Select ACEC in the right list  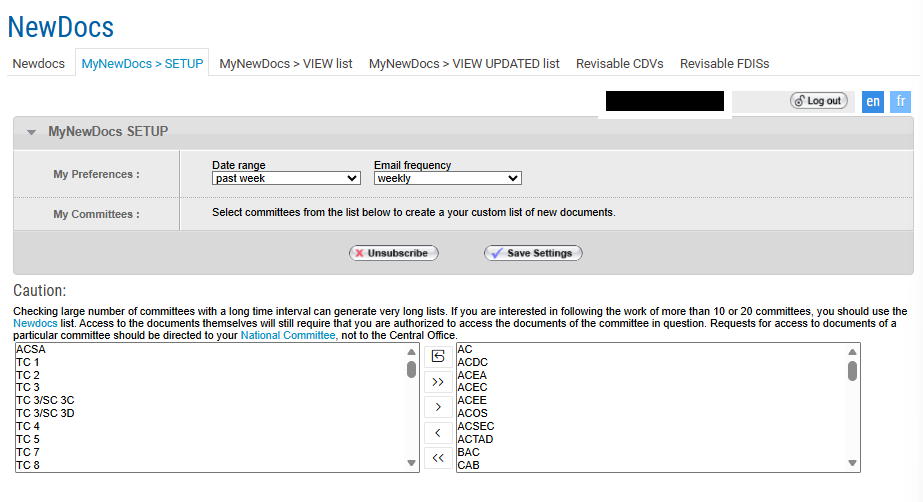(x=652, y=387)
